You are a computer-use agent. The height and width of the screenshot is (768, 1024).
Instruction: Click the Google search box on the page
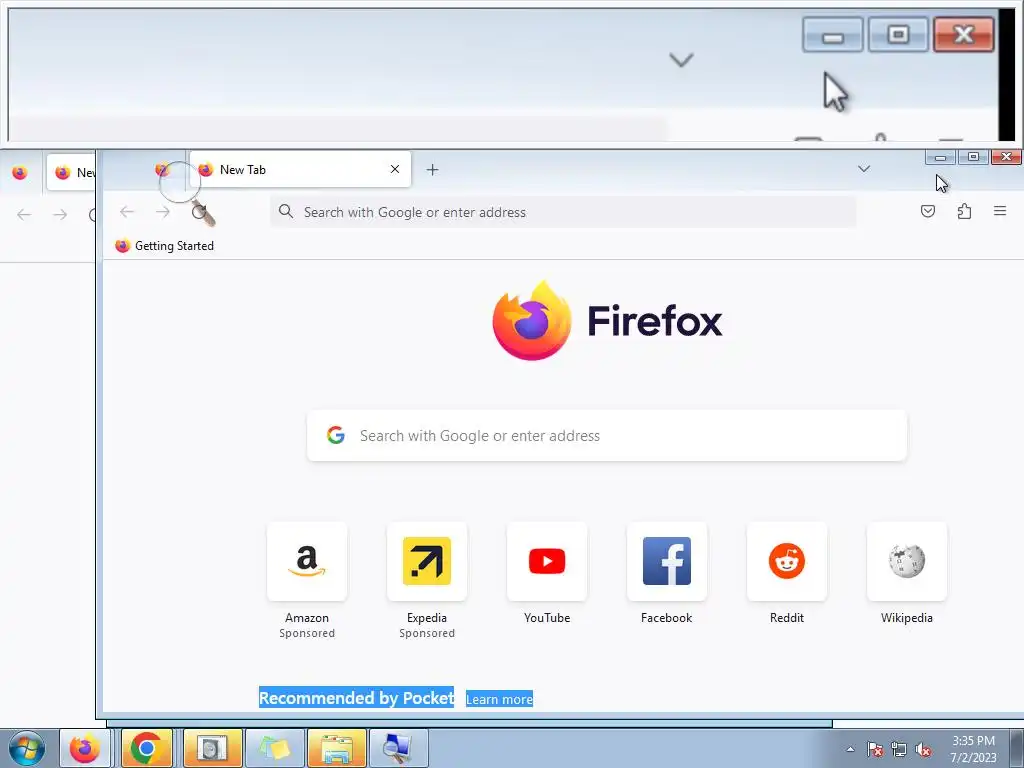pos(607,436)
